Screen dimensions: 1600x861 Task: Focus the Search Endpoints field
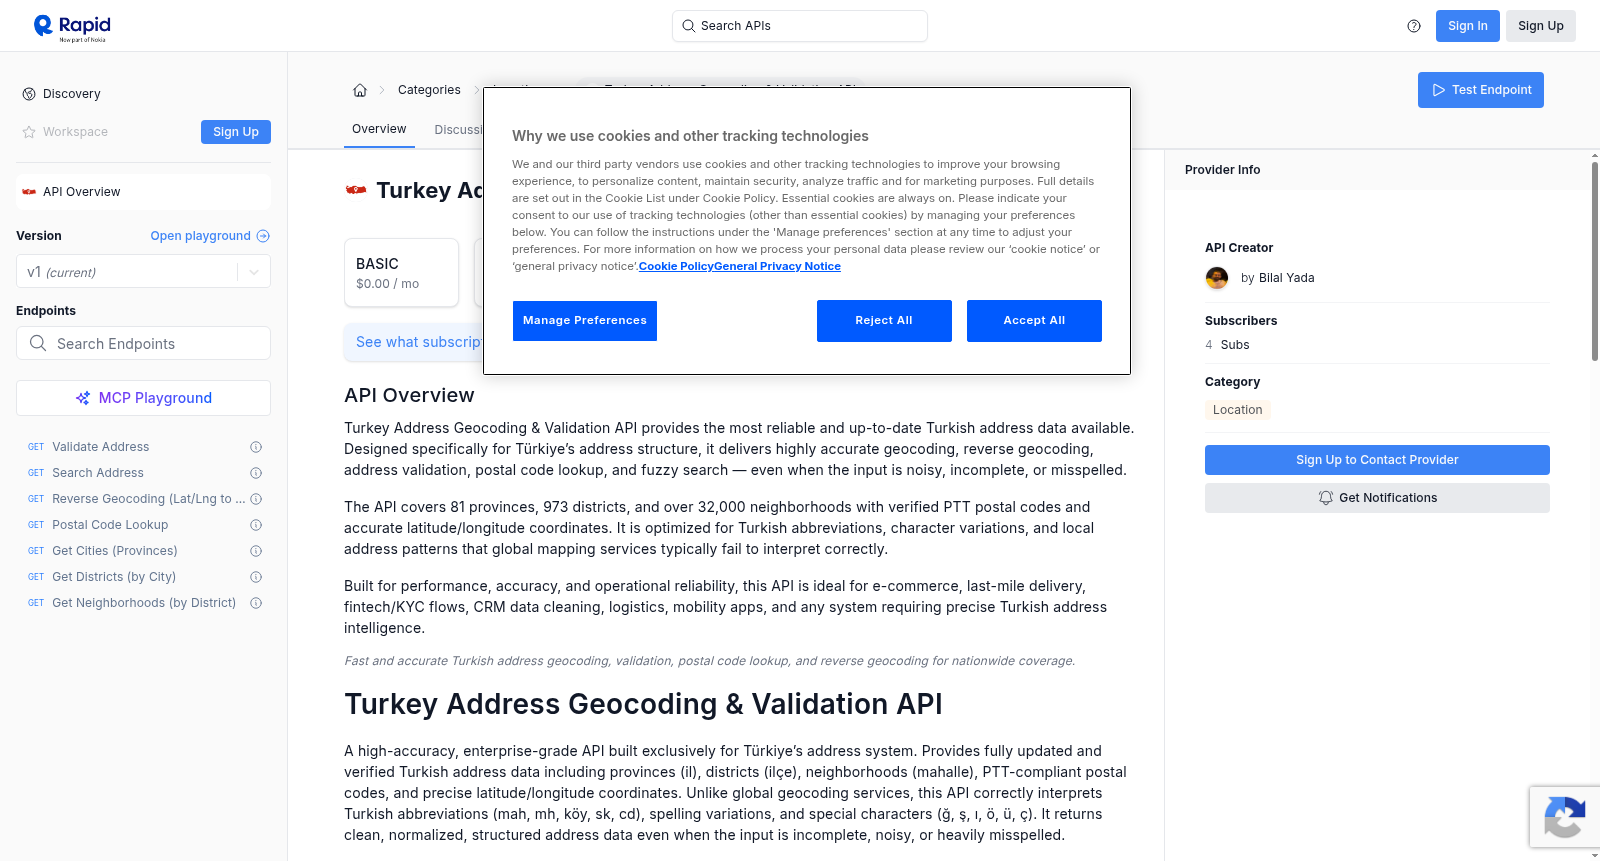[143, 343]
